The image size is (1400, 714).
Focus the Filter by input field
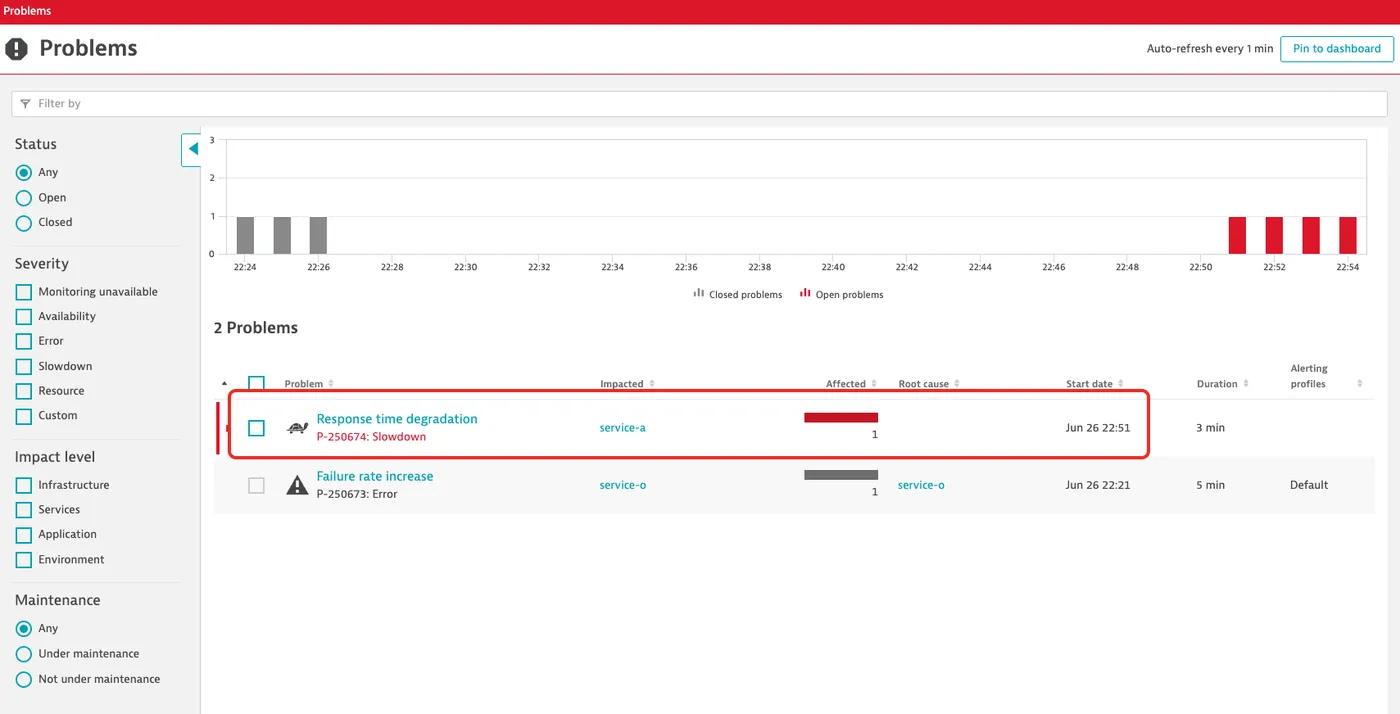(x=699, y=104)
